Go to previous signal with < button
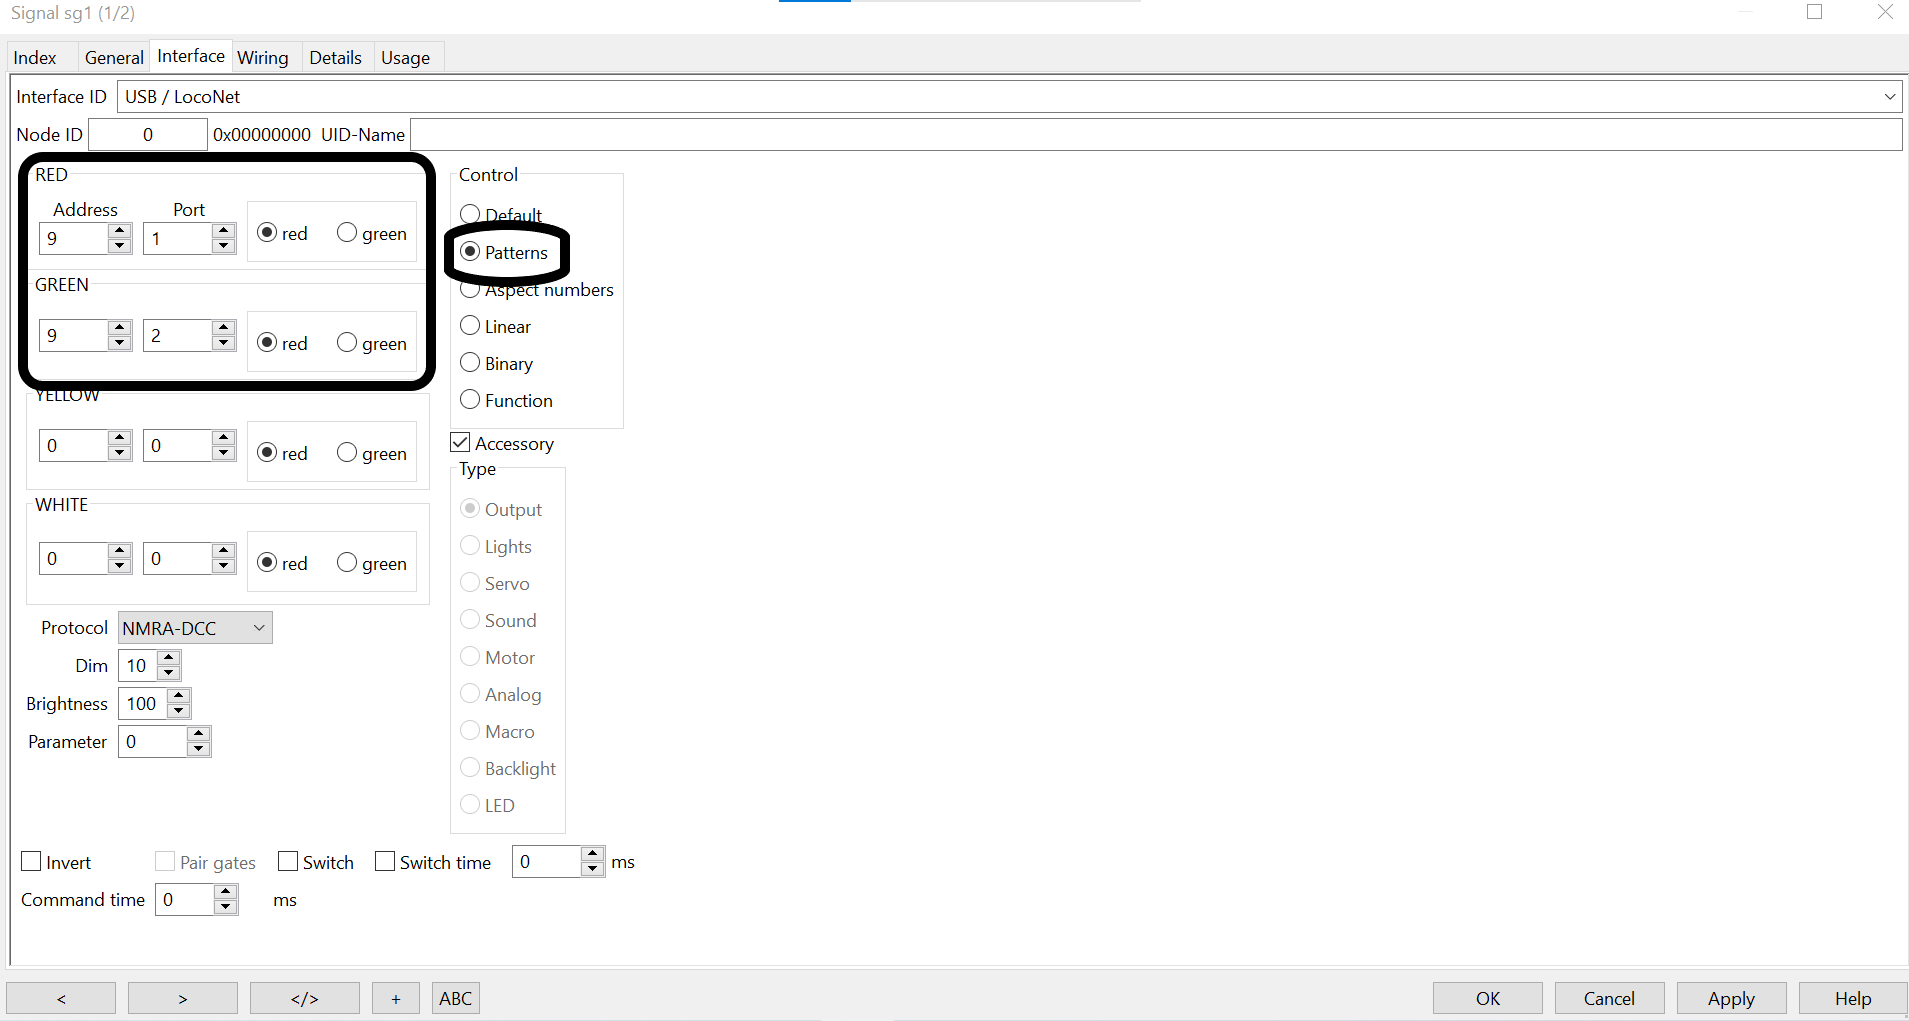This screenshot has height=1021, width=1909. tap(61, 999)
